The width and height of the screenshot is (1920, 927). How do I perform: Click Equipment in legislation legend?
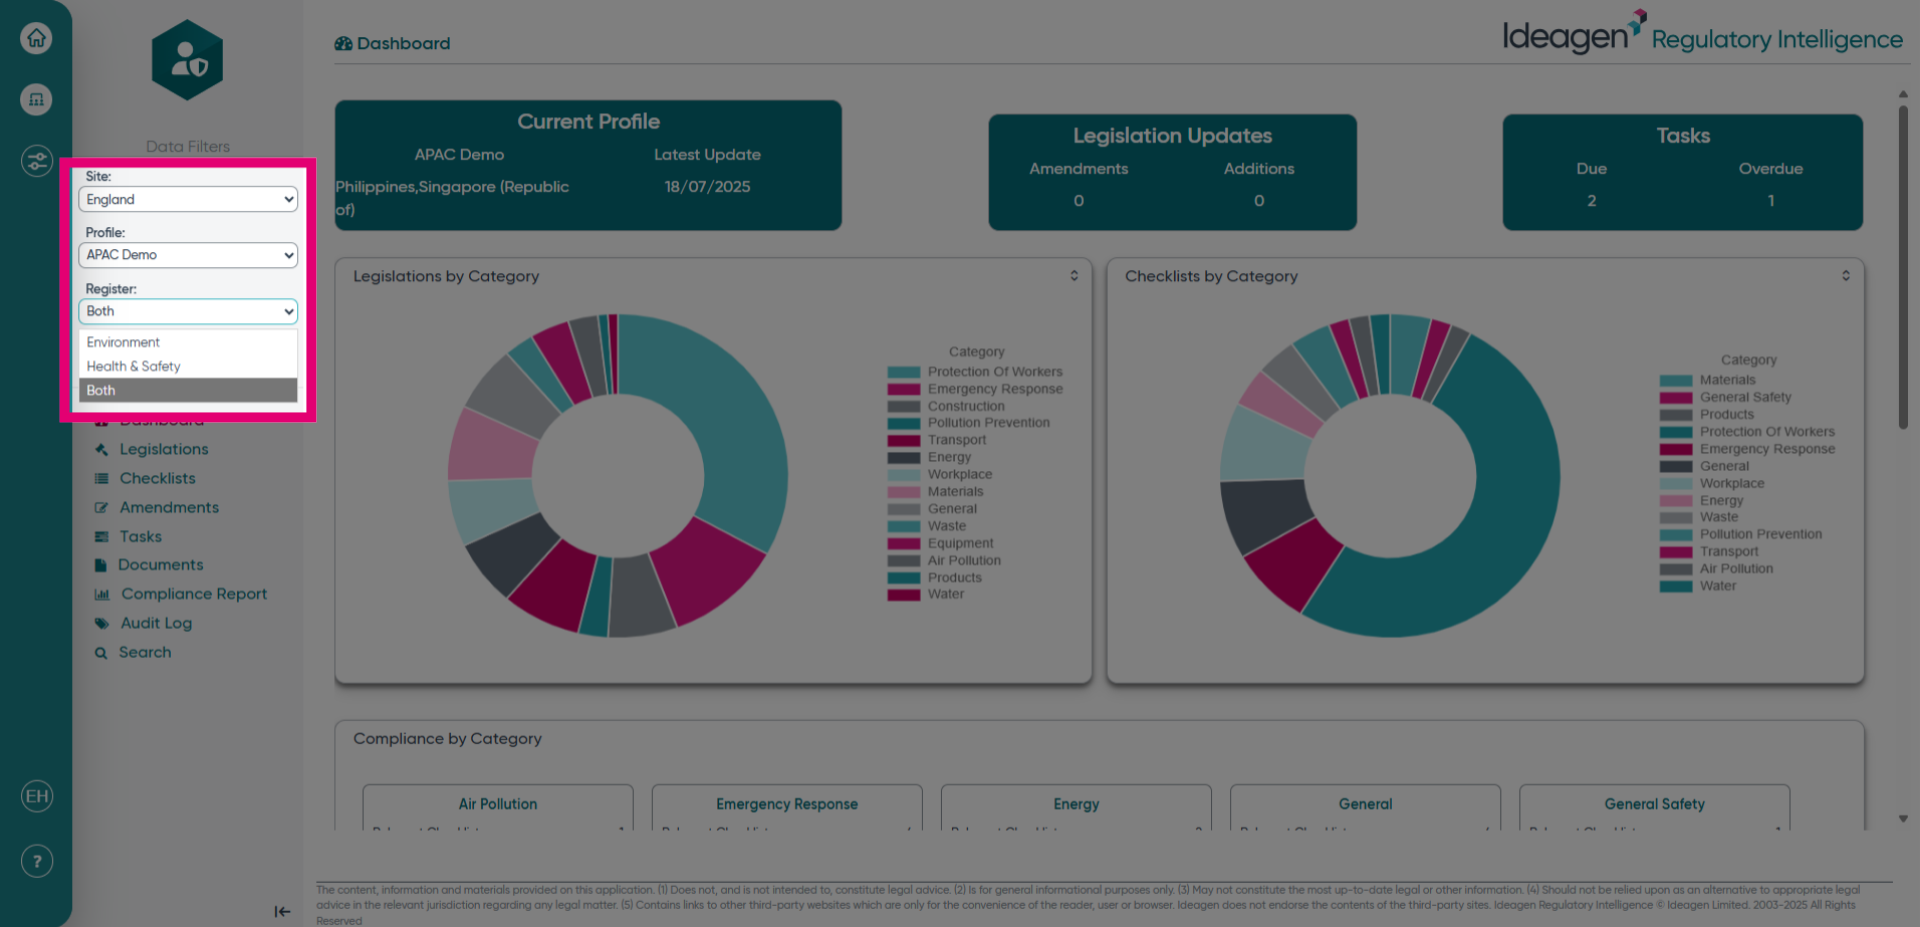(960, 543)
